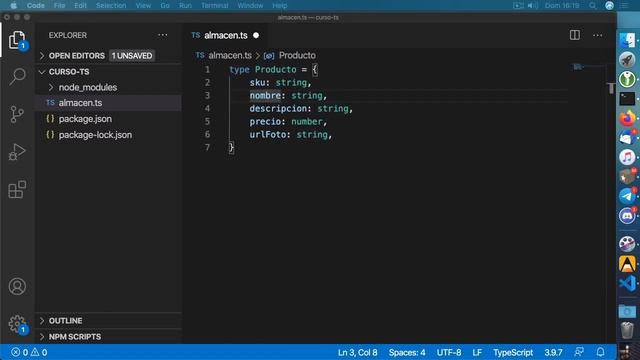Click Producto symbol in breadcrumb
Image resolution: width=640 pixels, height=360 pixels.
pyautogui.click(x=297, y=56)
